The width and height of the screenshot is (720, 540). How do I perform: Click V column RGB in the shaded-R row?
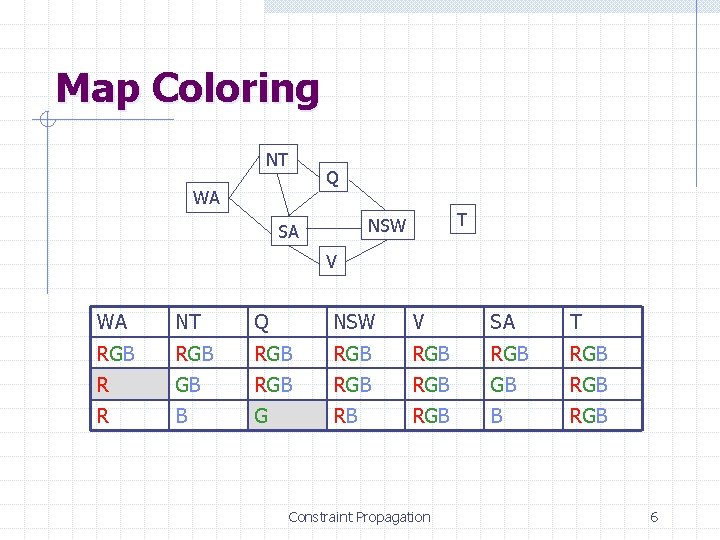coord(444,384)
